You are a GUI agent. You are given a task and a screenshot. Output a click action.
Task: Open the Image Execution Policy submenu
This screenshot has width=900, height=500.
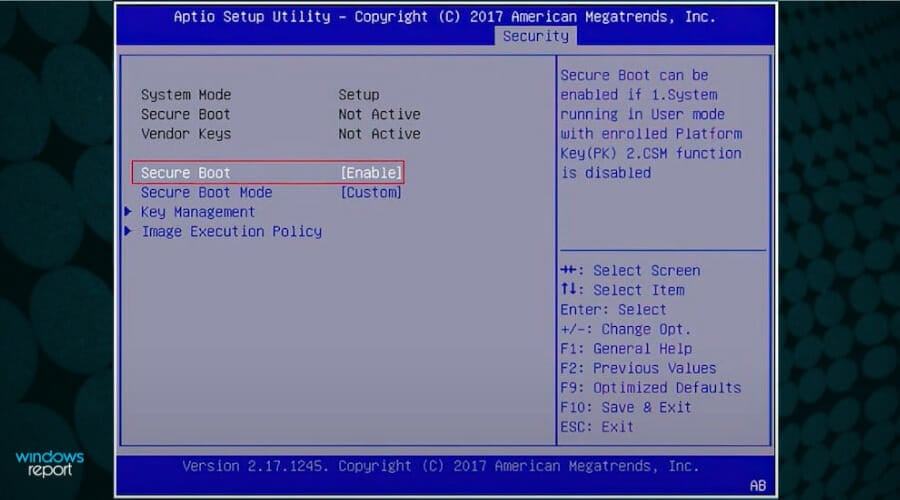click(x=232, y=231)
